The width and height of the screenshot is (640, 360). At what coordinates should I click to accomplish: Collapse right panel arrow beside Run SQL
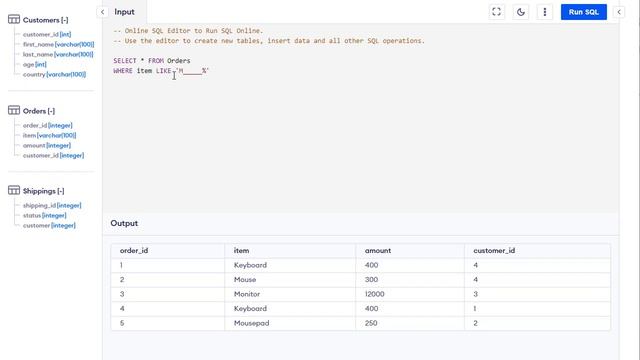(619, 12)
